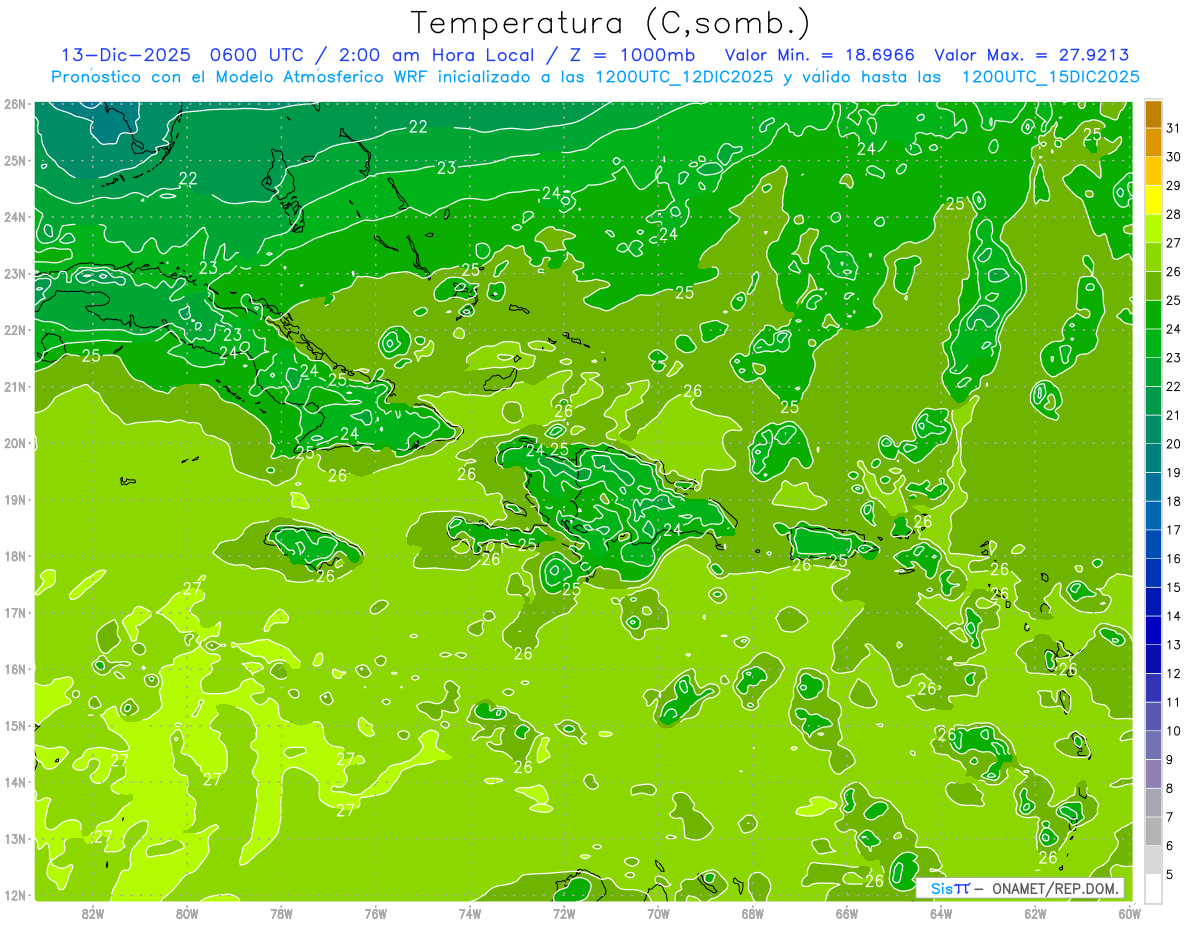
Task: Click the '26N' latitude axis label
Action: (x=14, y=104)
